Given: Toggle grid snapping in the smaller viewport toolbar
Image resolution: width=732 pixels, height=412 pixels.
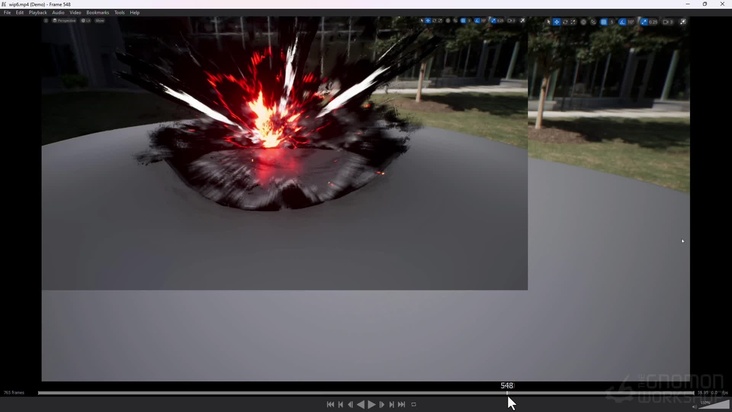Looking at the screenshot, I should (463, 21).
